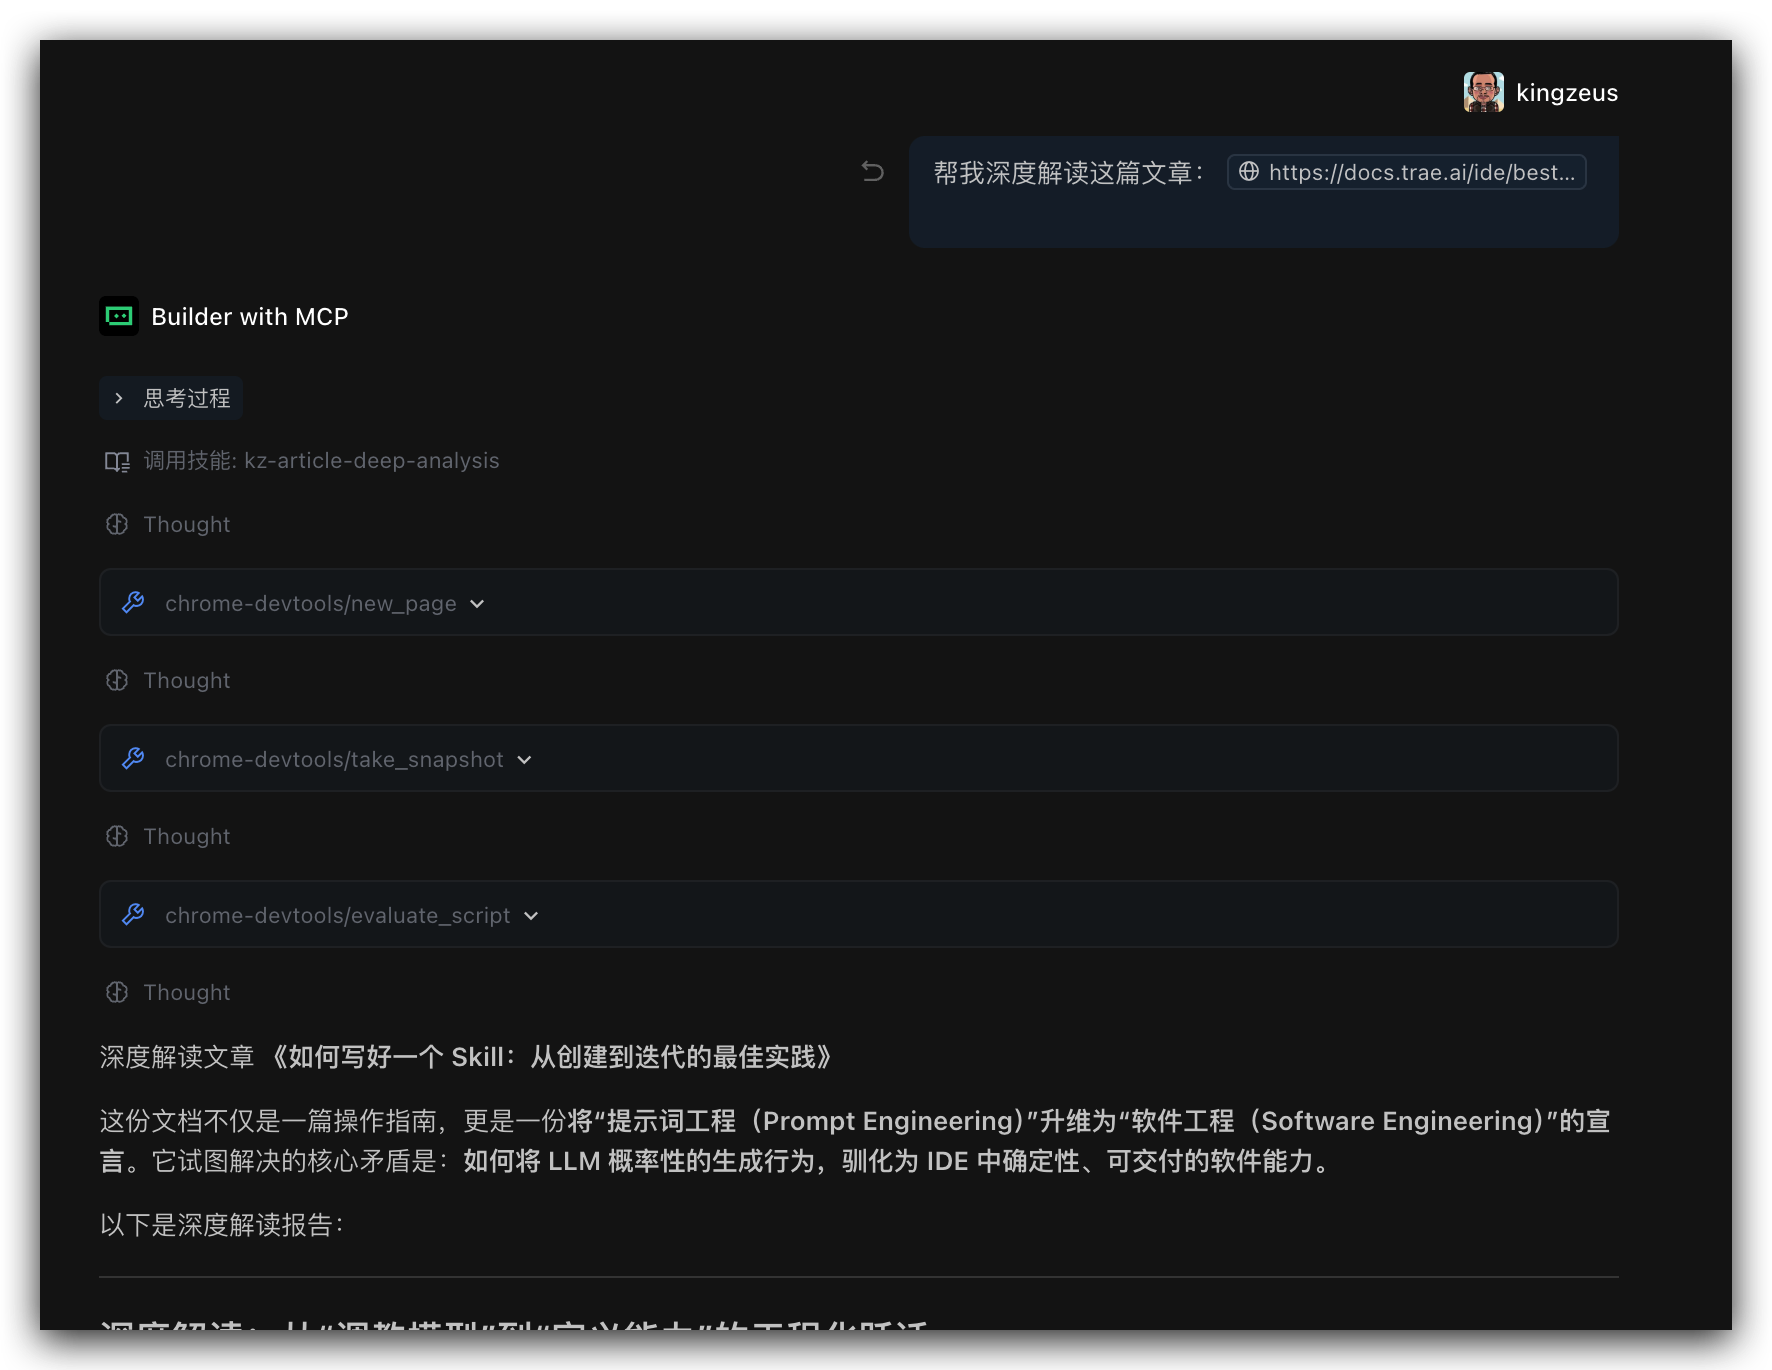Click the wrench icon for evaluate_script tool
The width and height of the screenshot is (1772, 1370).
click(133, 915)
